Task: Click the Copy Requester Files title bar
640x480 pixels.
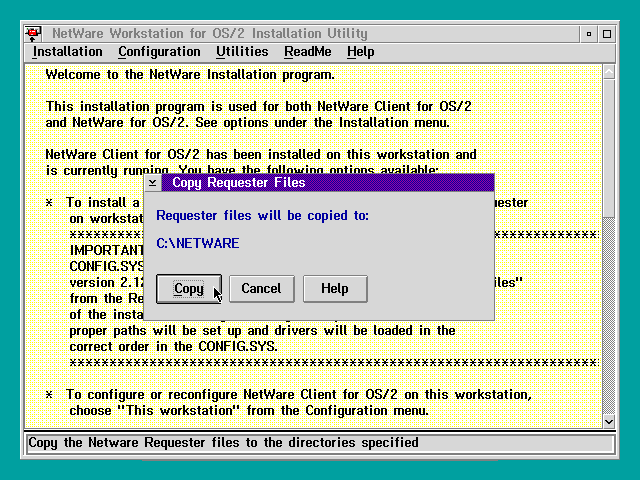Action: pyautogui.click(x=328, y=182)
